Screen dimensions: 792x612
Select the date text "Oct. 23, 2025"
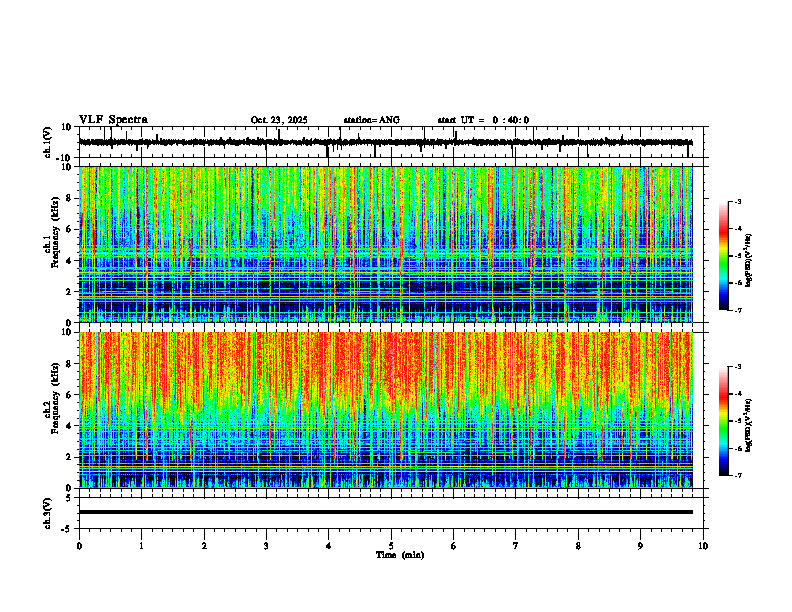point(279,120)
